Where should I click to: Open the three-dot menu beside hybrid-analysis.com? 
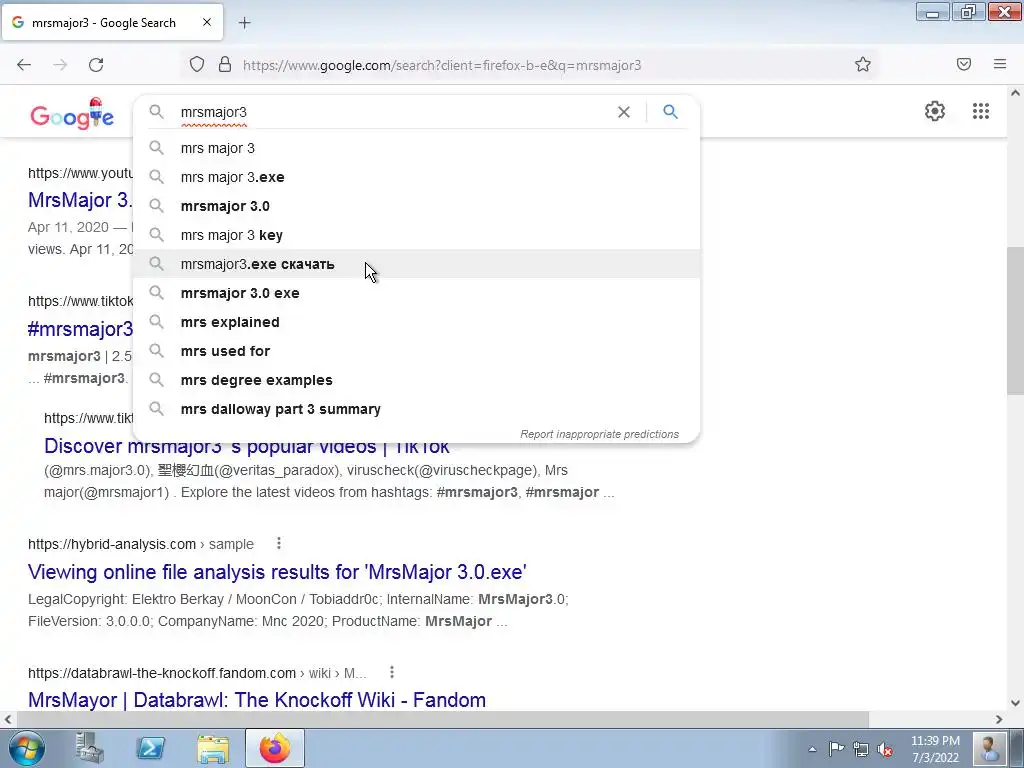(x=279, y=543)
